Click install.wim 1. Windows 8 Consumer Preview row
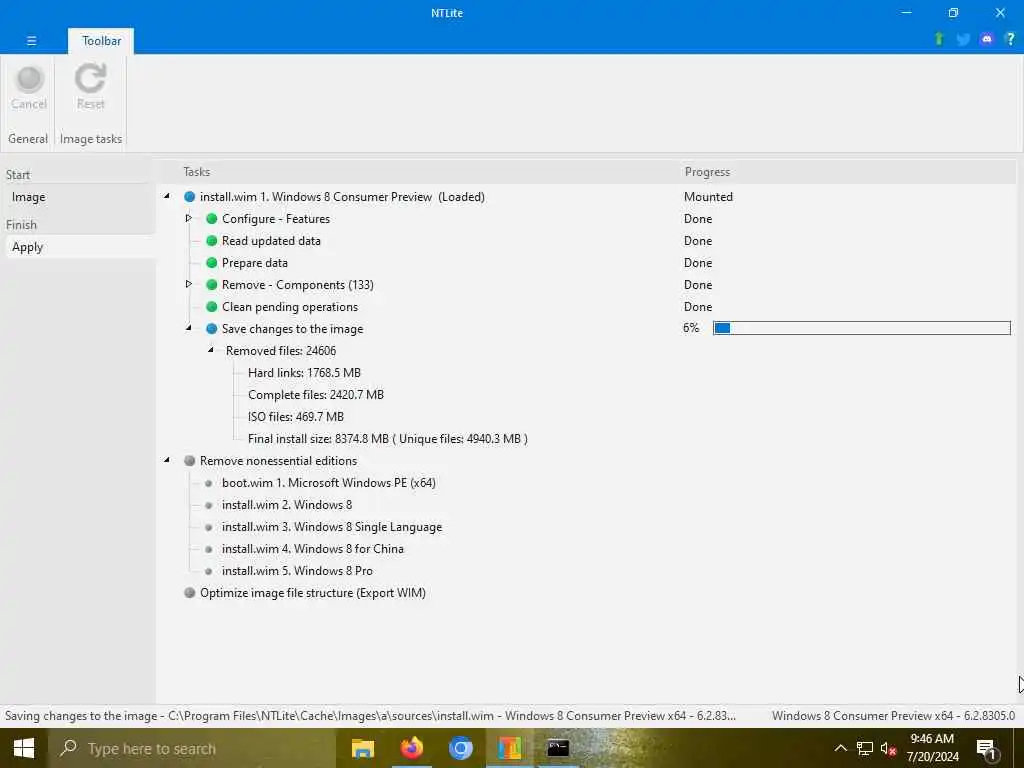 (x=342, y=197)
